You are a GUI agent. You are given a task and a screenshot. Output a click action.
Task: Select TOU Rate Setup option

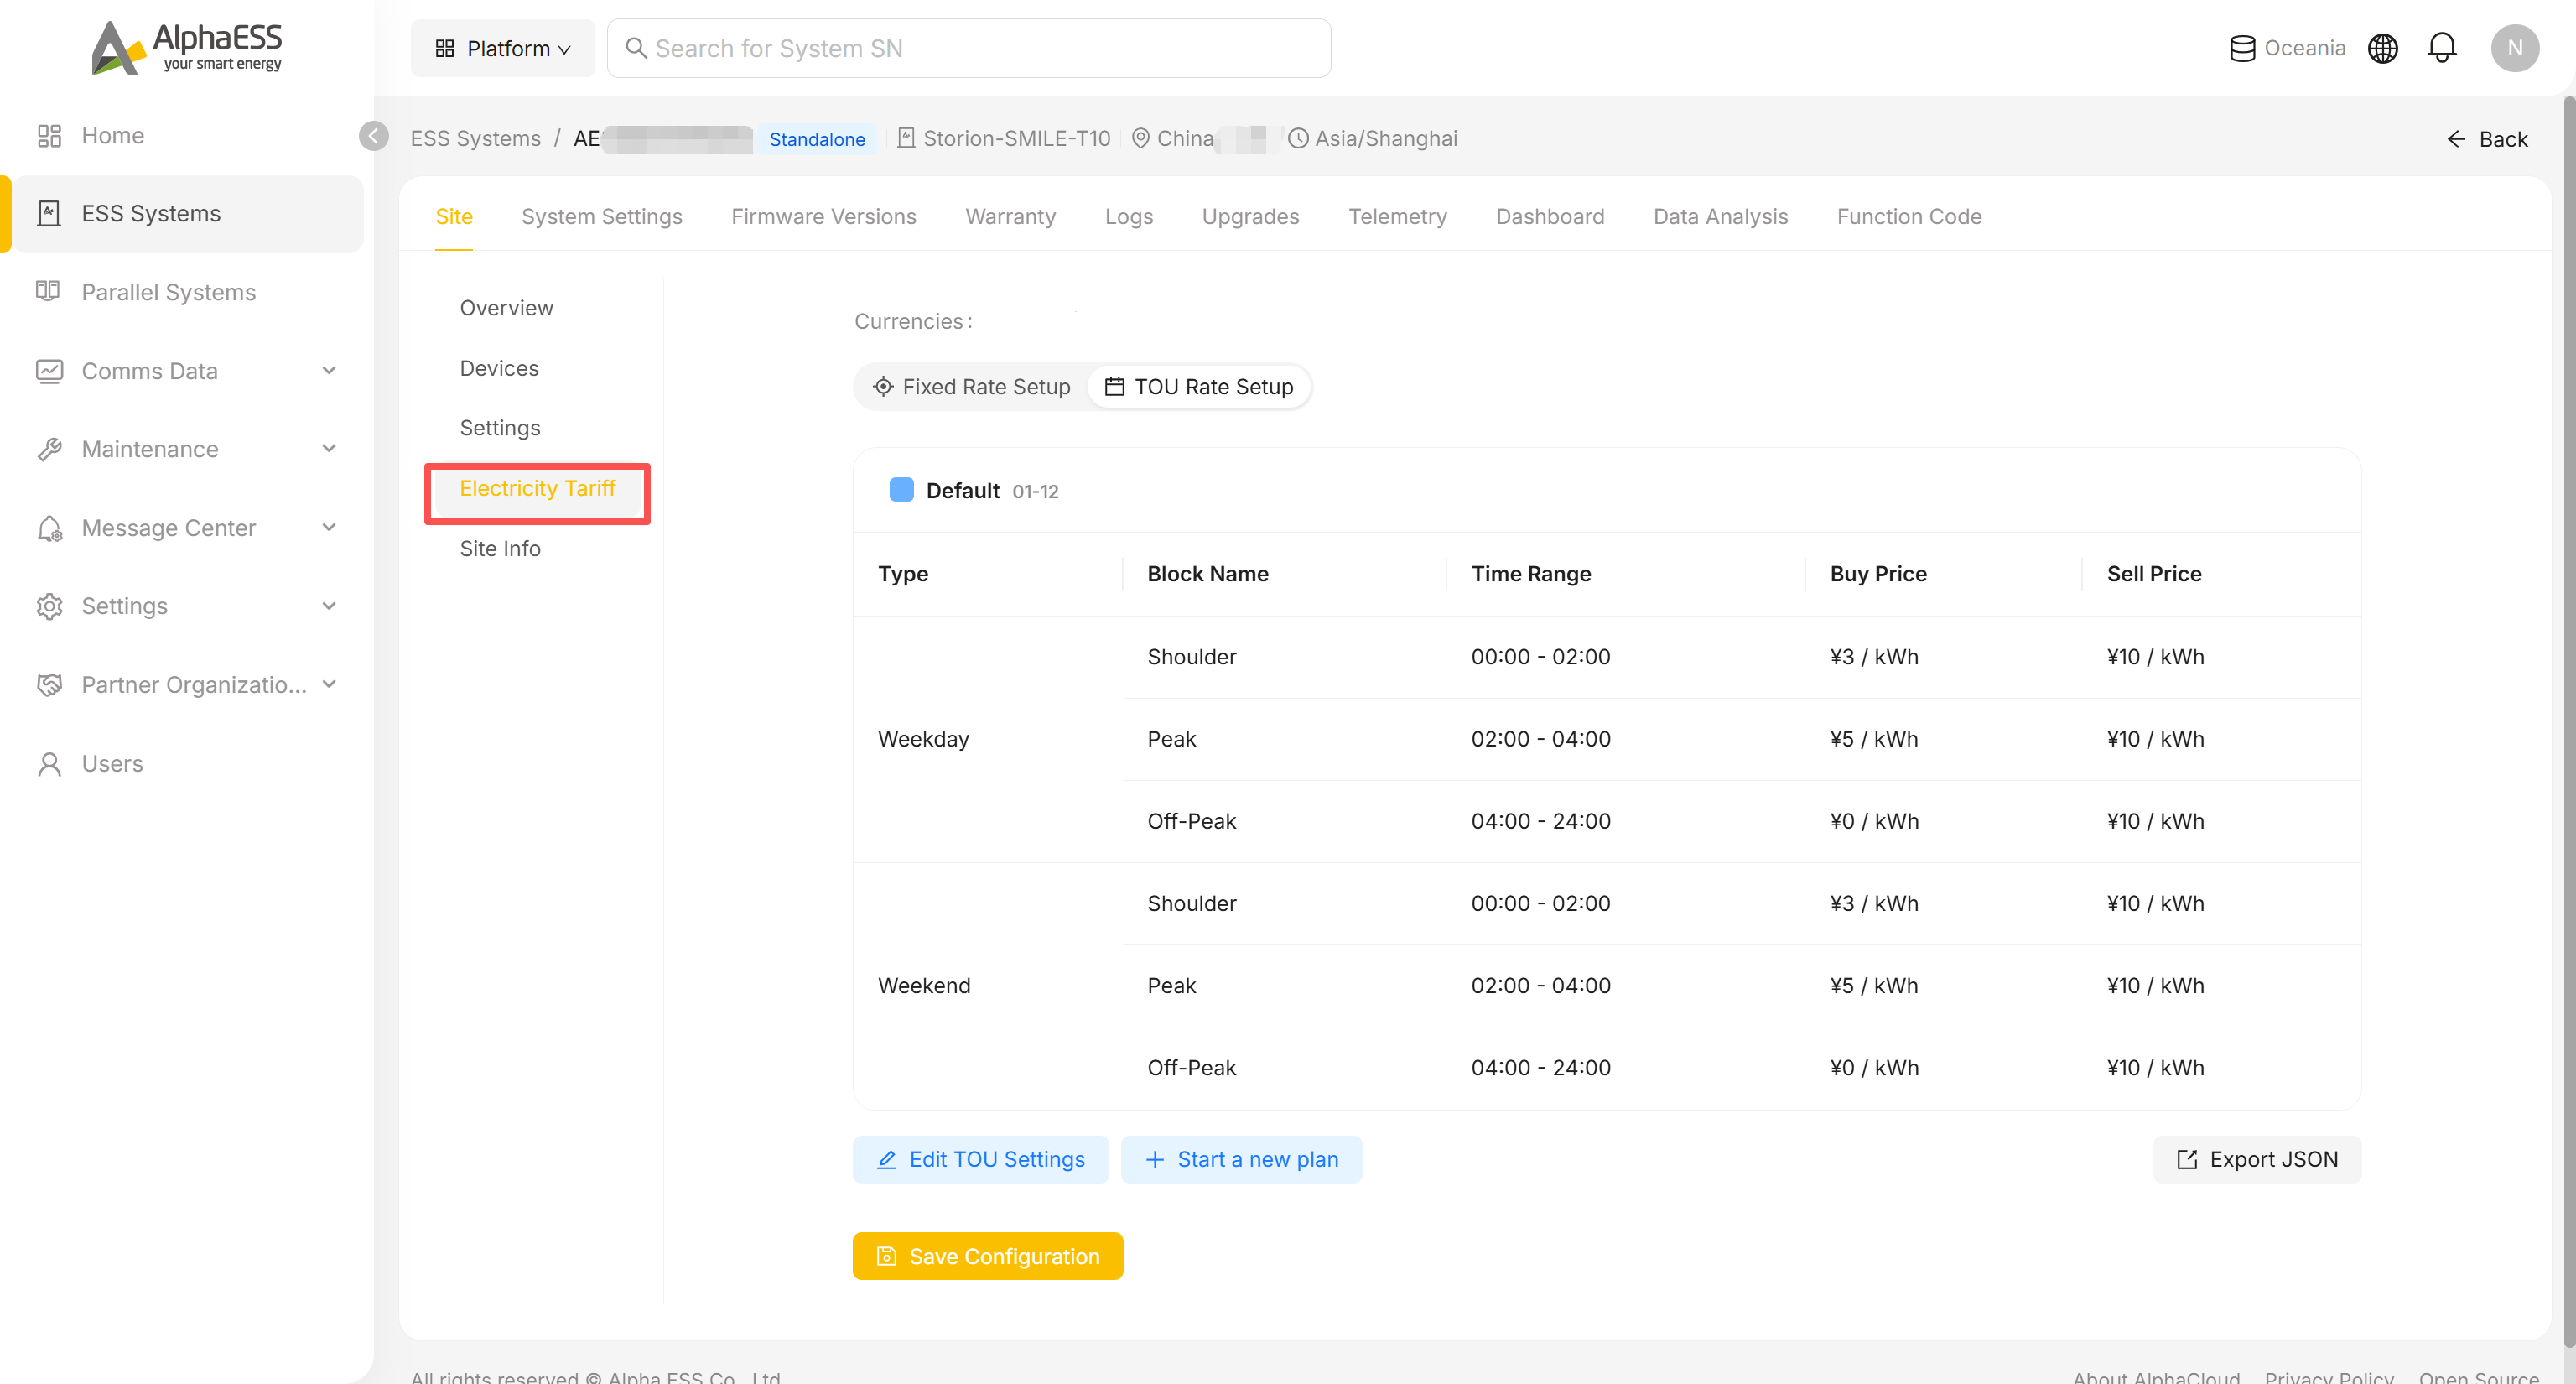[x=1199, y=387]
